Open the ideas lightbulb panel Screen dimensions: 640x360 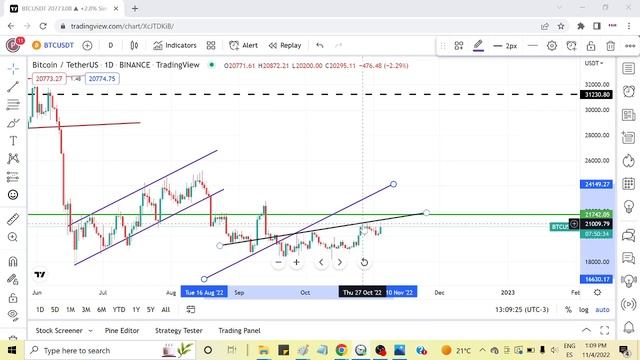coord(629,207)
